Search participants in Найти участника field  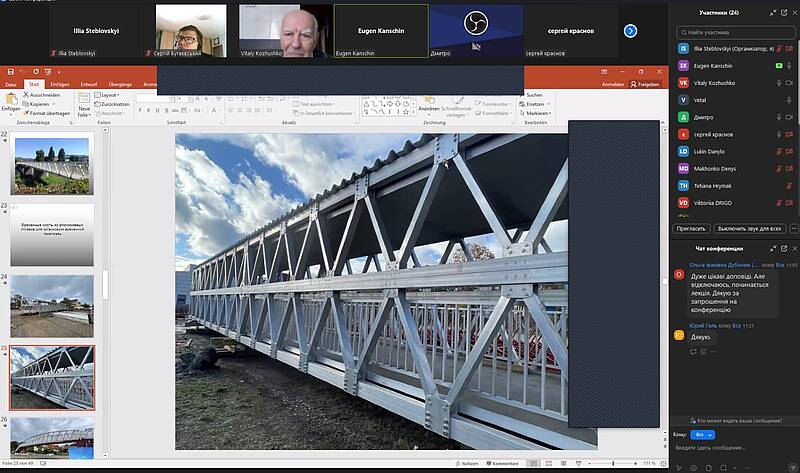point(735,32)
